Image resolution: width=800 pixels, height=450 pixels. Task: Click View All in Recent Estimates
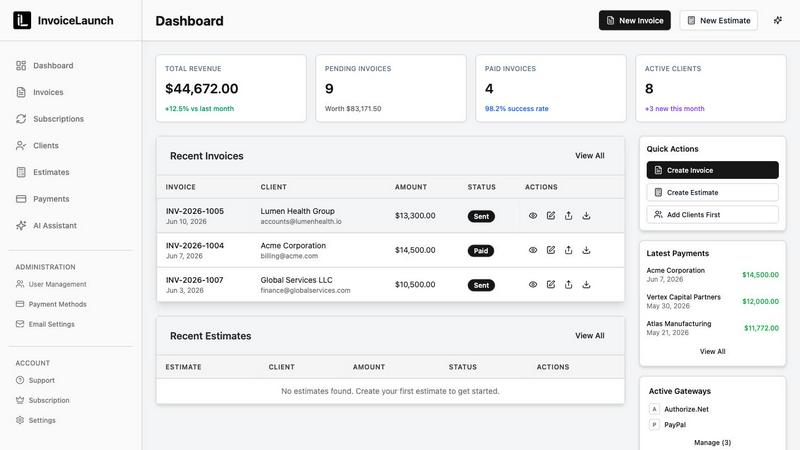point(590,336)
